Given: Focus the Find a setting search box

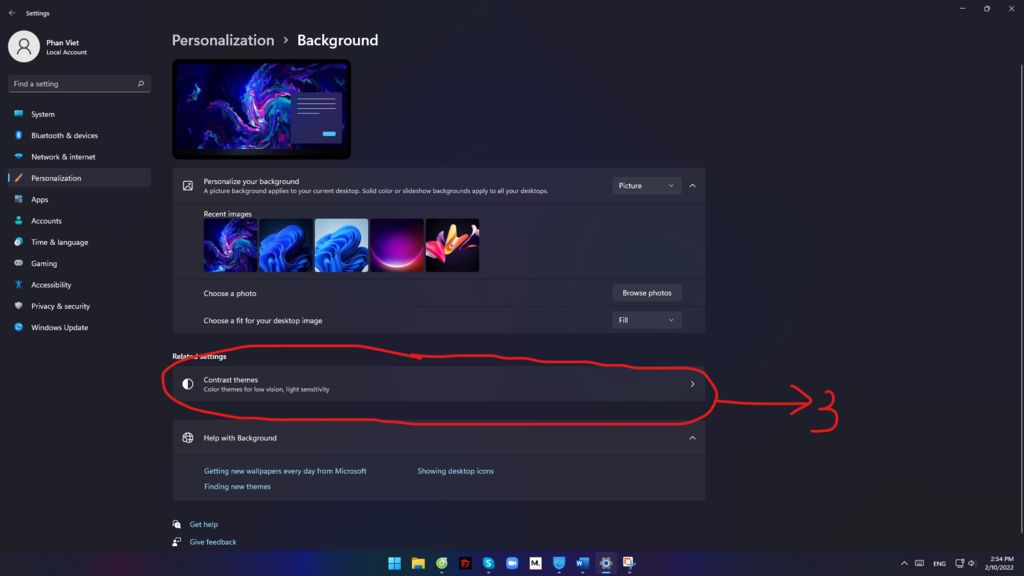Looking at the screenshot, I should [79, 84].
